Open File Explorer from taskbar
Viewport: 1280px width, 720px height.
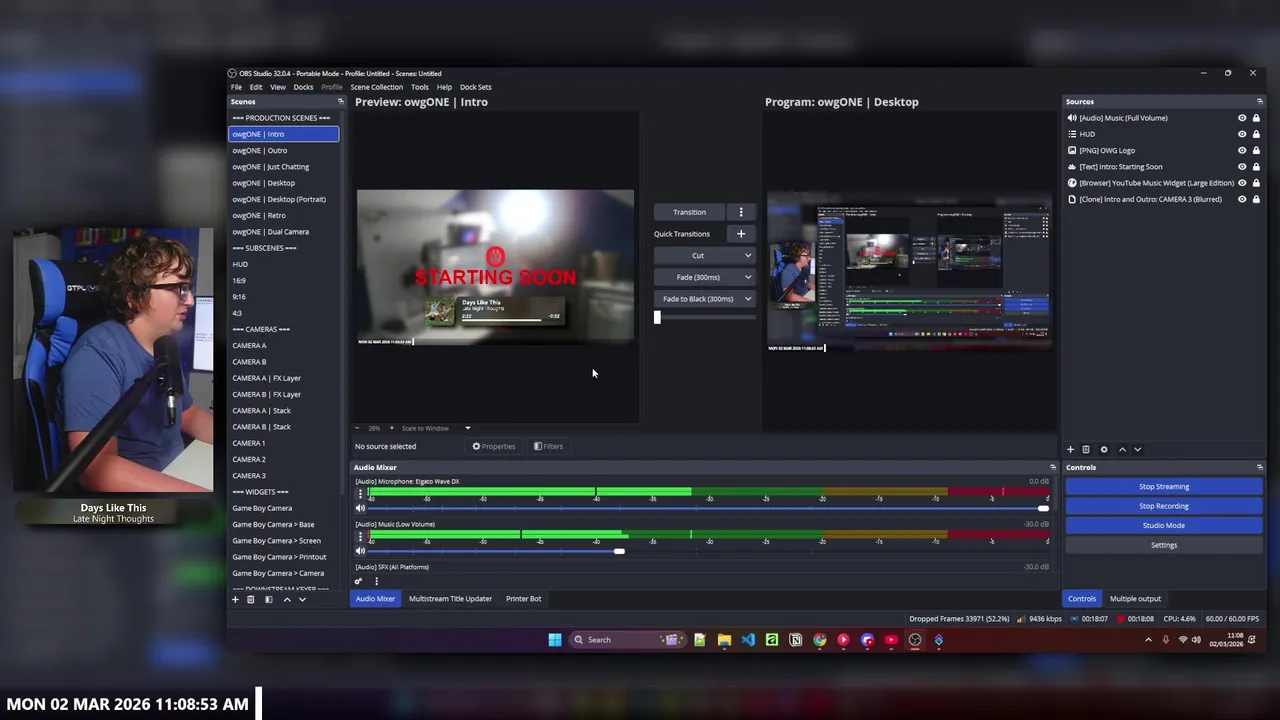pos(724,640)
